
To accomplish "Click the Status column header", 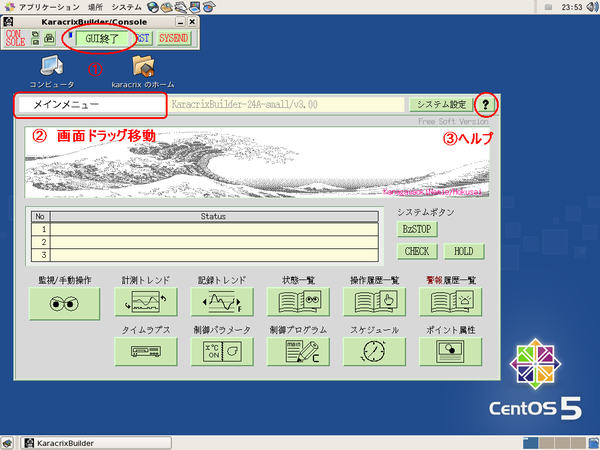I will coord(214,217).
